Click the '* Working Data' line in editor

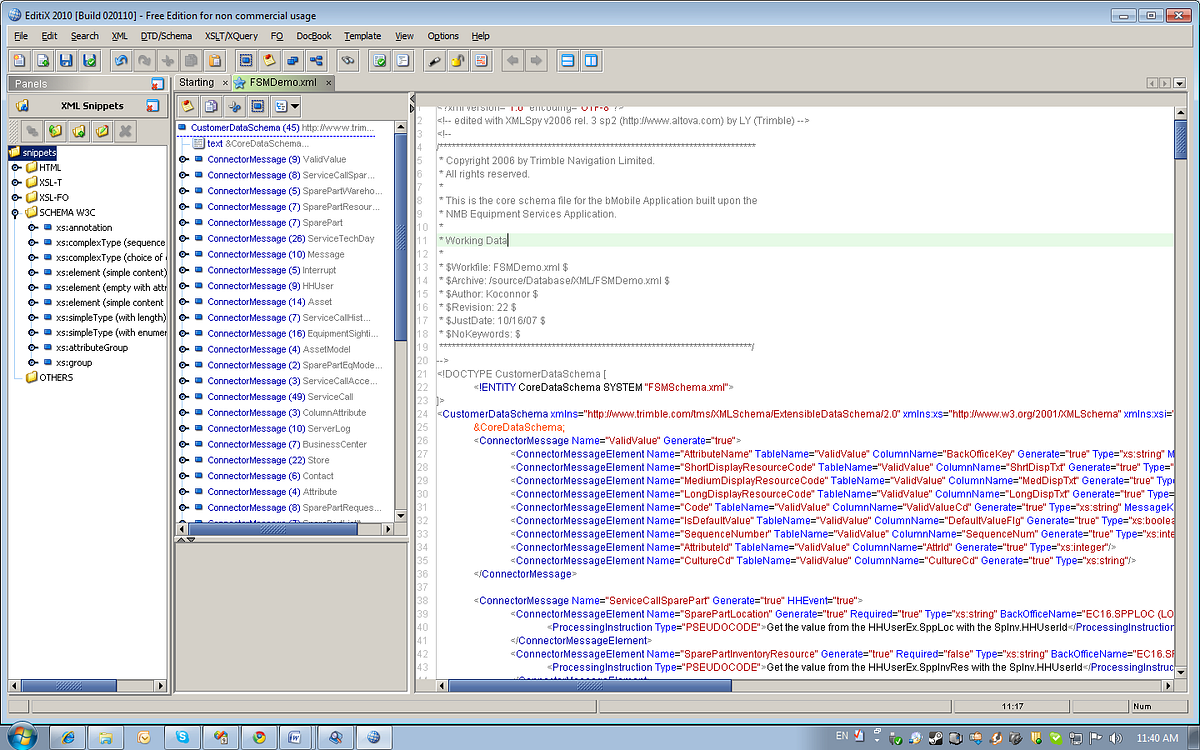pos(477,240)
